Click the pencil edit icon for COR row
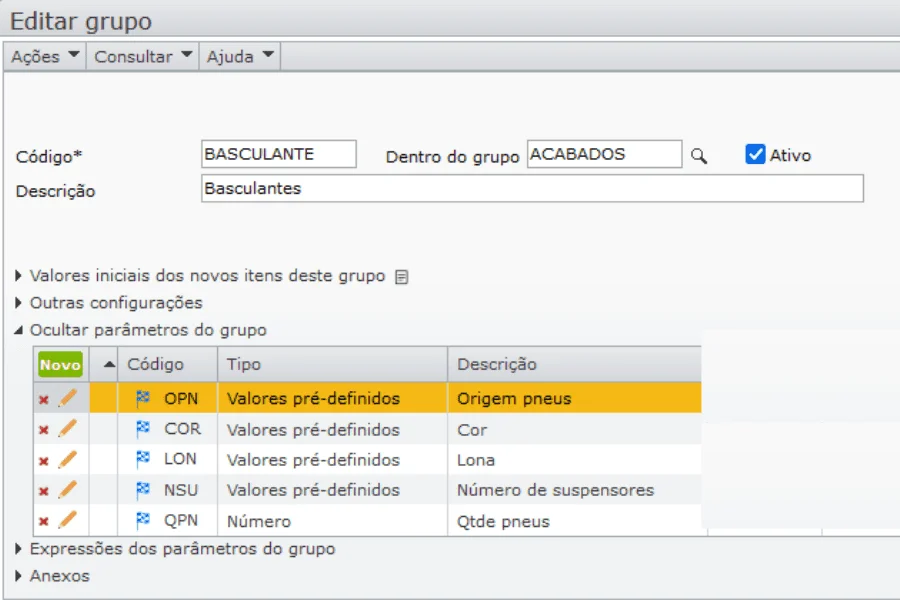 (67, 430)
